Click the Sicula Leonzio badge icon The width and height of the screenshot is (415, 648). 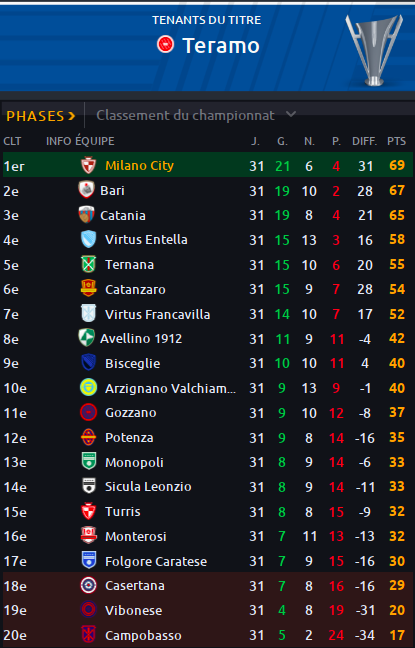88,486
